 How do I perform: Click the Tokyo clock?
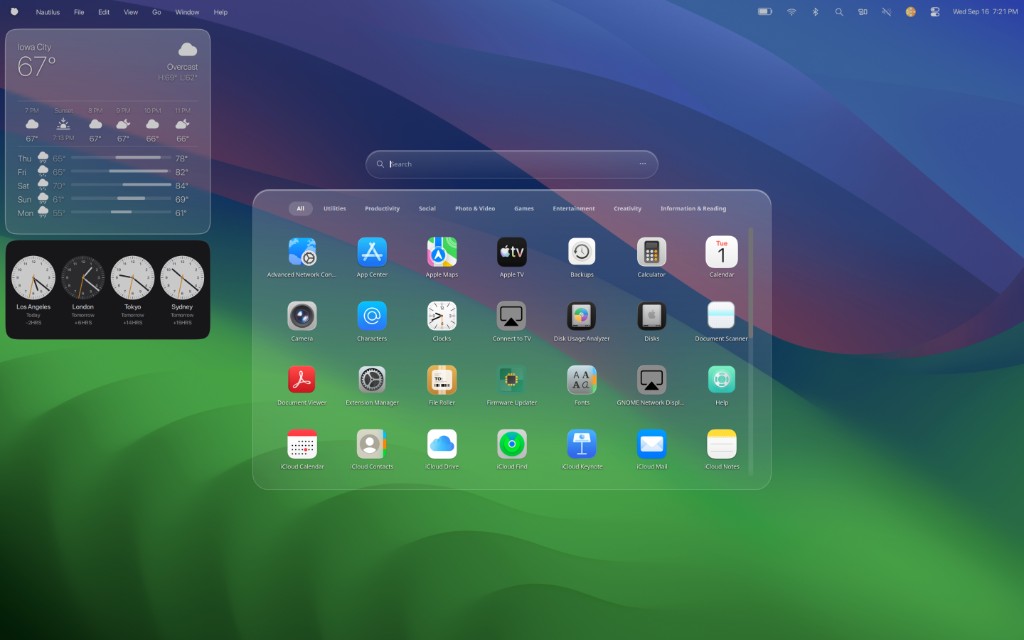point(133,278)
